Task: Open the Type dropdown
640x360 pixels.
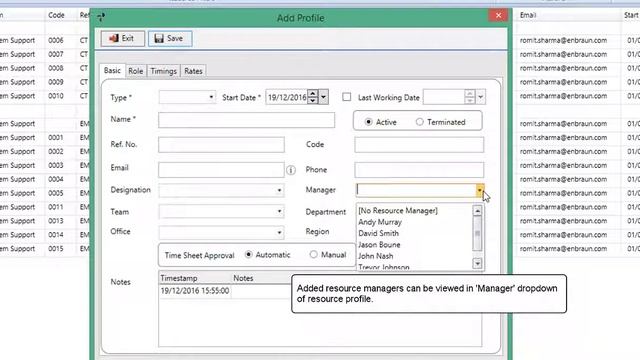Action: pyautogui.click(x=211, y=97)
